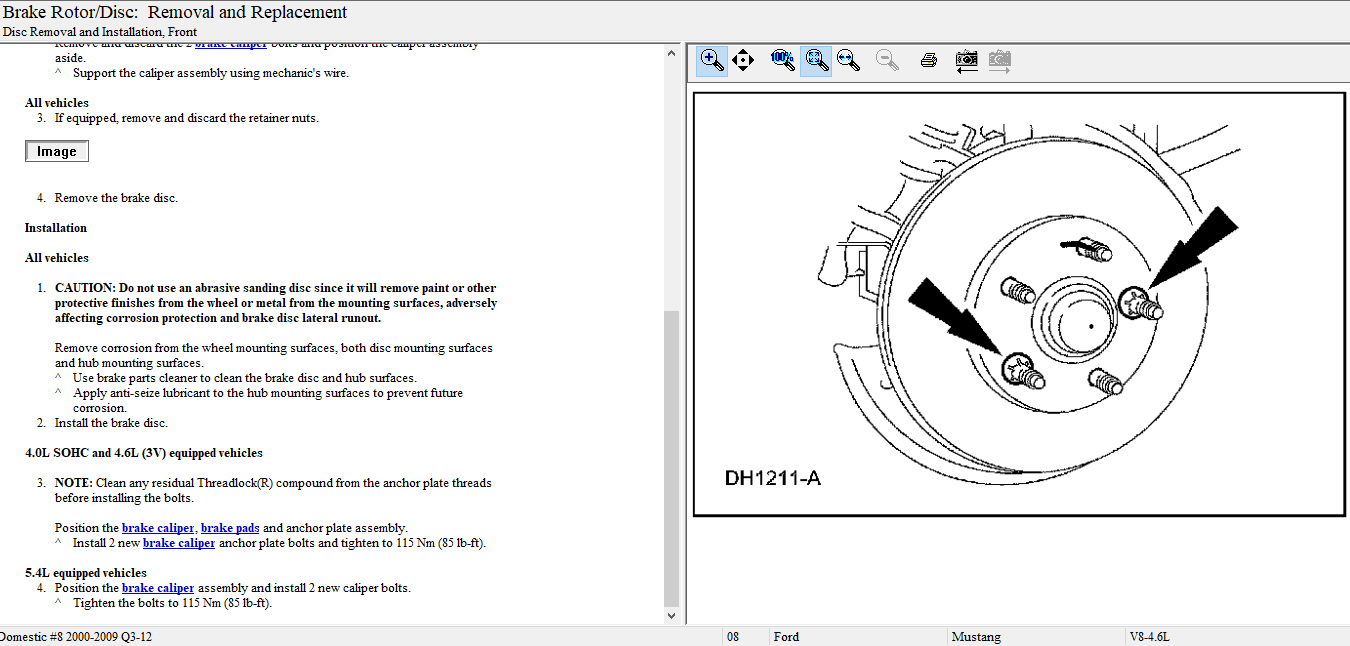The width and height of the screenshot is (1350, 646).
Task: Click brake caliper link beside brake pads
Action: 158,528
